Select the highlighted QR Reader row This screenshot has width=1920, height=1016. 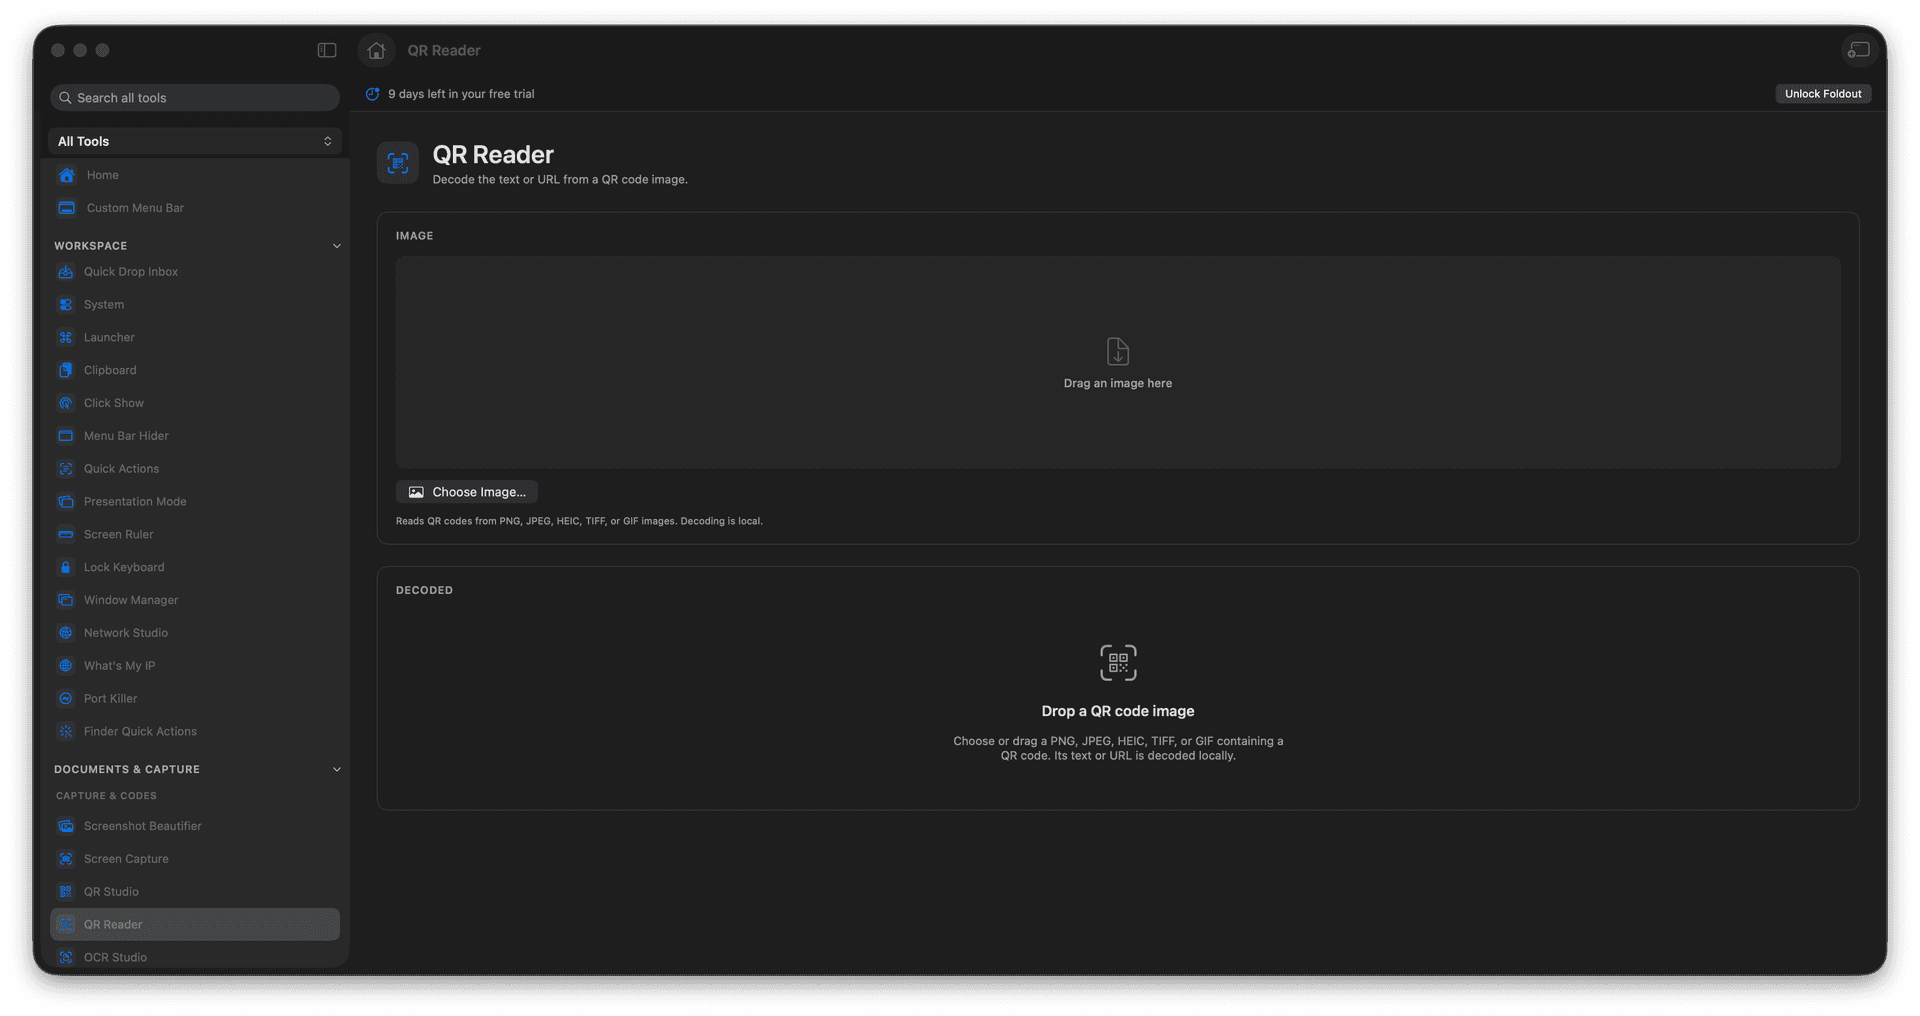click(x=195, y=924)
